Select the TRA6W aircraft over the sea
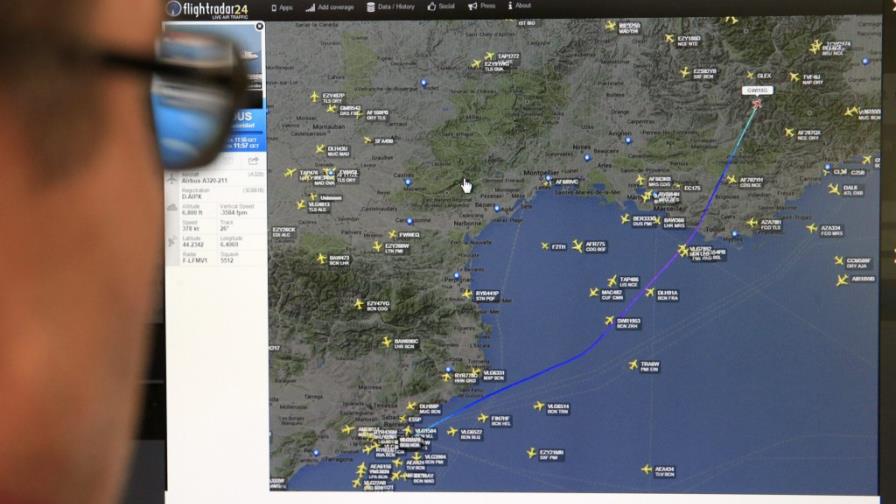Screen dimensions: 896x504 coord(633,365)
